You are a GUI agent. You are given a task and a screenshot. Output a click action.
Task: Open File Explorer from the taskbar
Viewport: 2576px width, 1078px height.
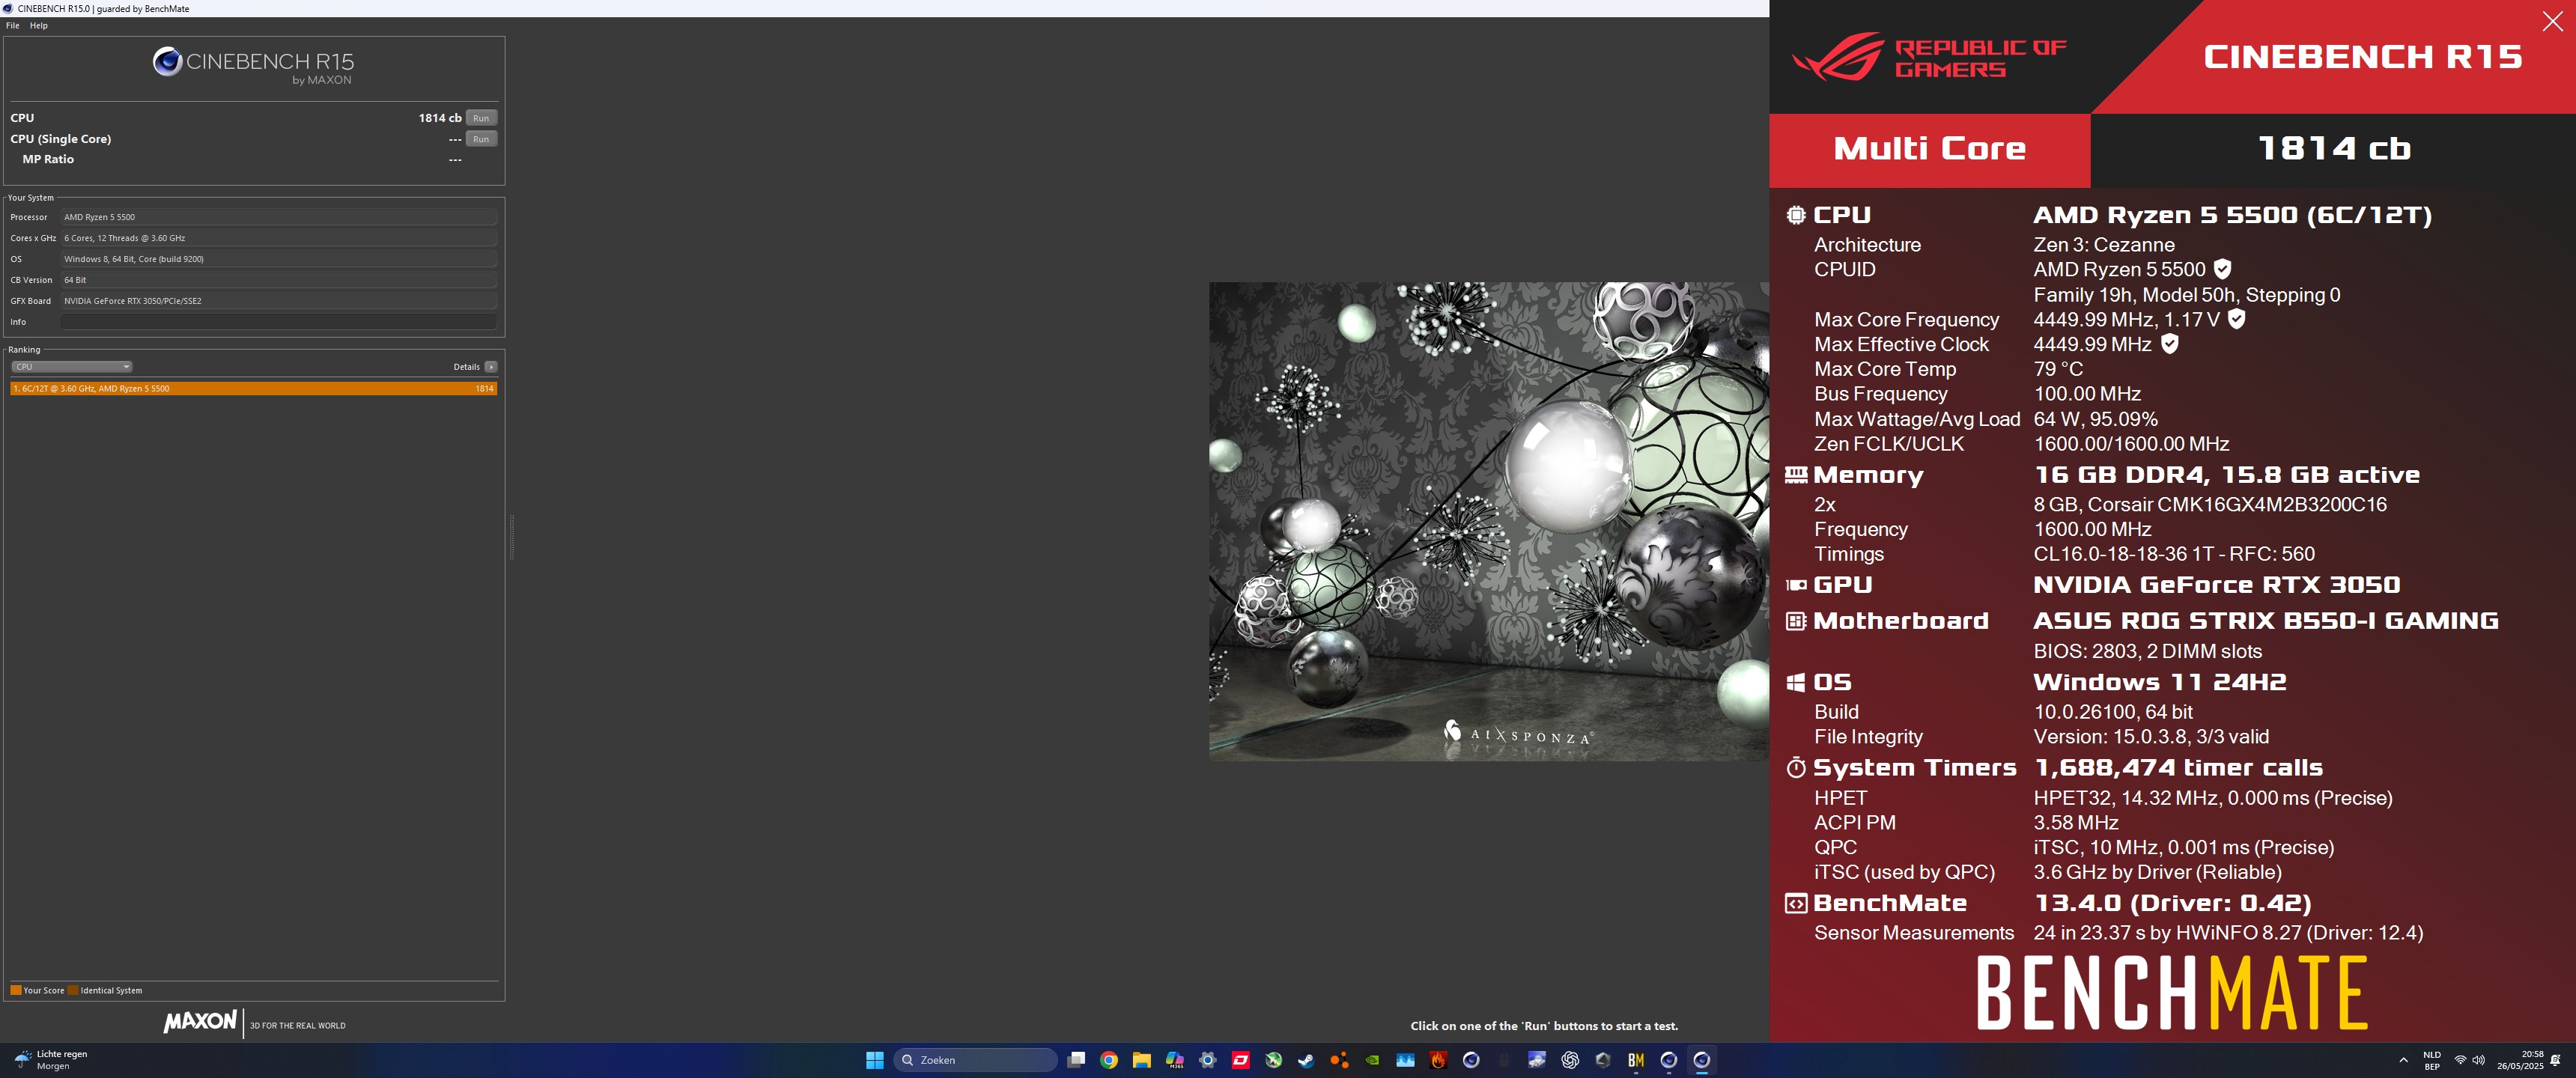pos(1142,1060)
